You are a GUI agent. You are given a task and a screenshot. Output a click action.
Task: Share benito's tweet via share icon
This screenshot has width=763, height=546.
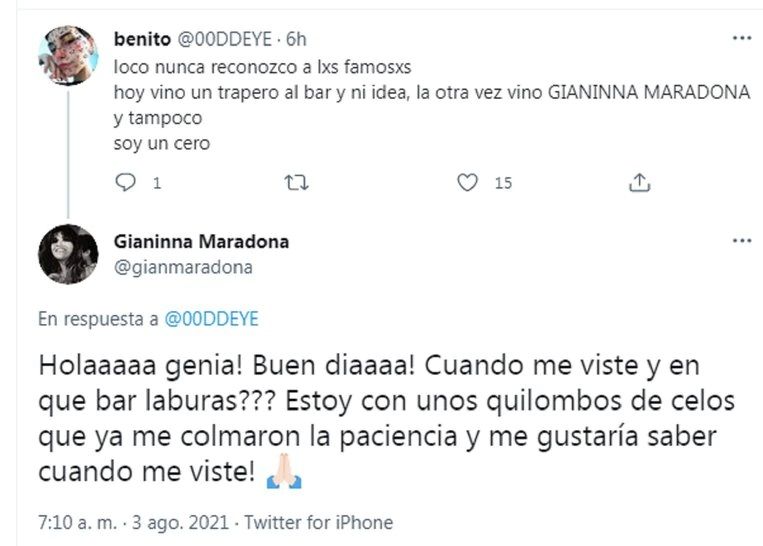tap(640, 183)
